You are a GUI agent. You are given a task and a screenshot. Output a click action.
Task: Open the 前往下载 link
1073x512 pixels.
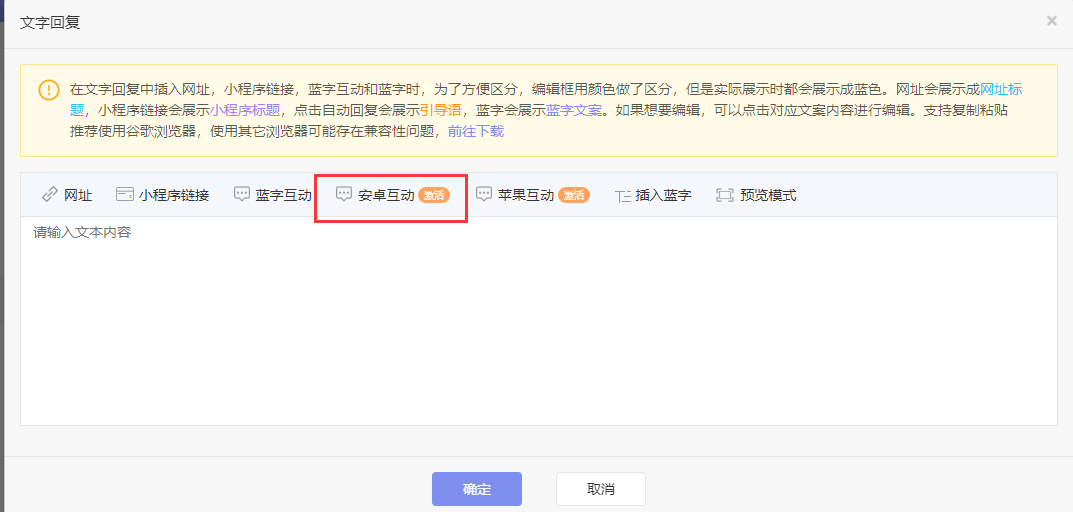tap(476, 131)
